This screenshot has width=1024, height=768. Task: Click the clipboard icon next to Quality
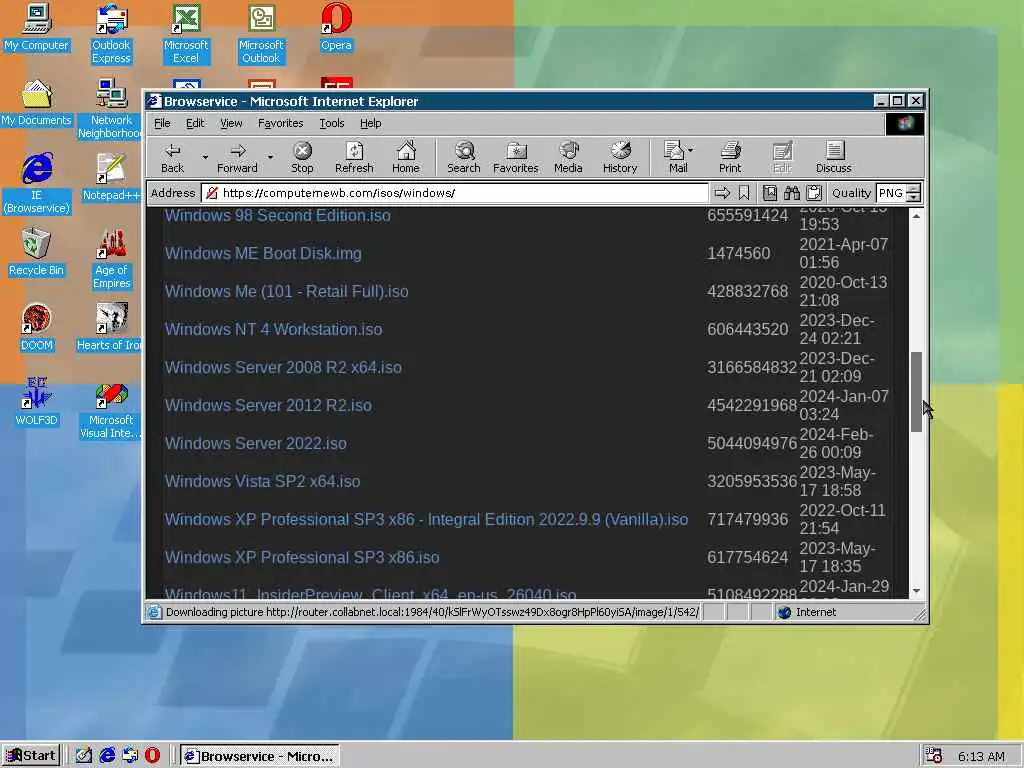(x=814, y=193)
